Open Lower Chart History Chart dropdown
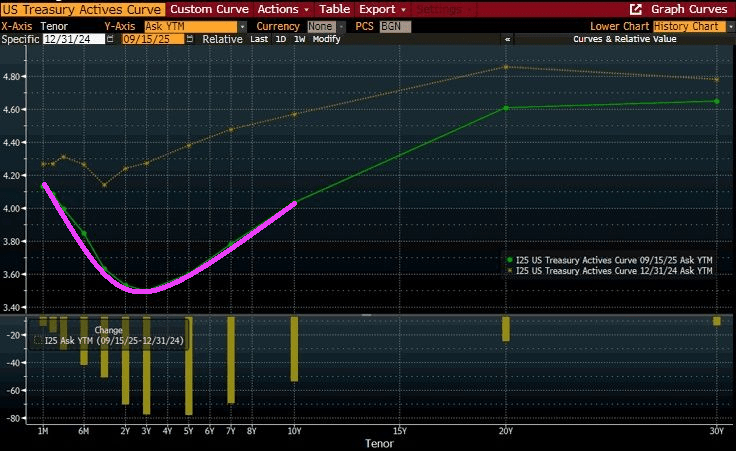Viewport: 736px width, 451px height. pyautogui.click(x=688, y=25)
